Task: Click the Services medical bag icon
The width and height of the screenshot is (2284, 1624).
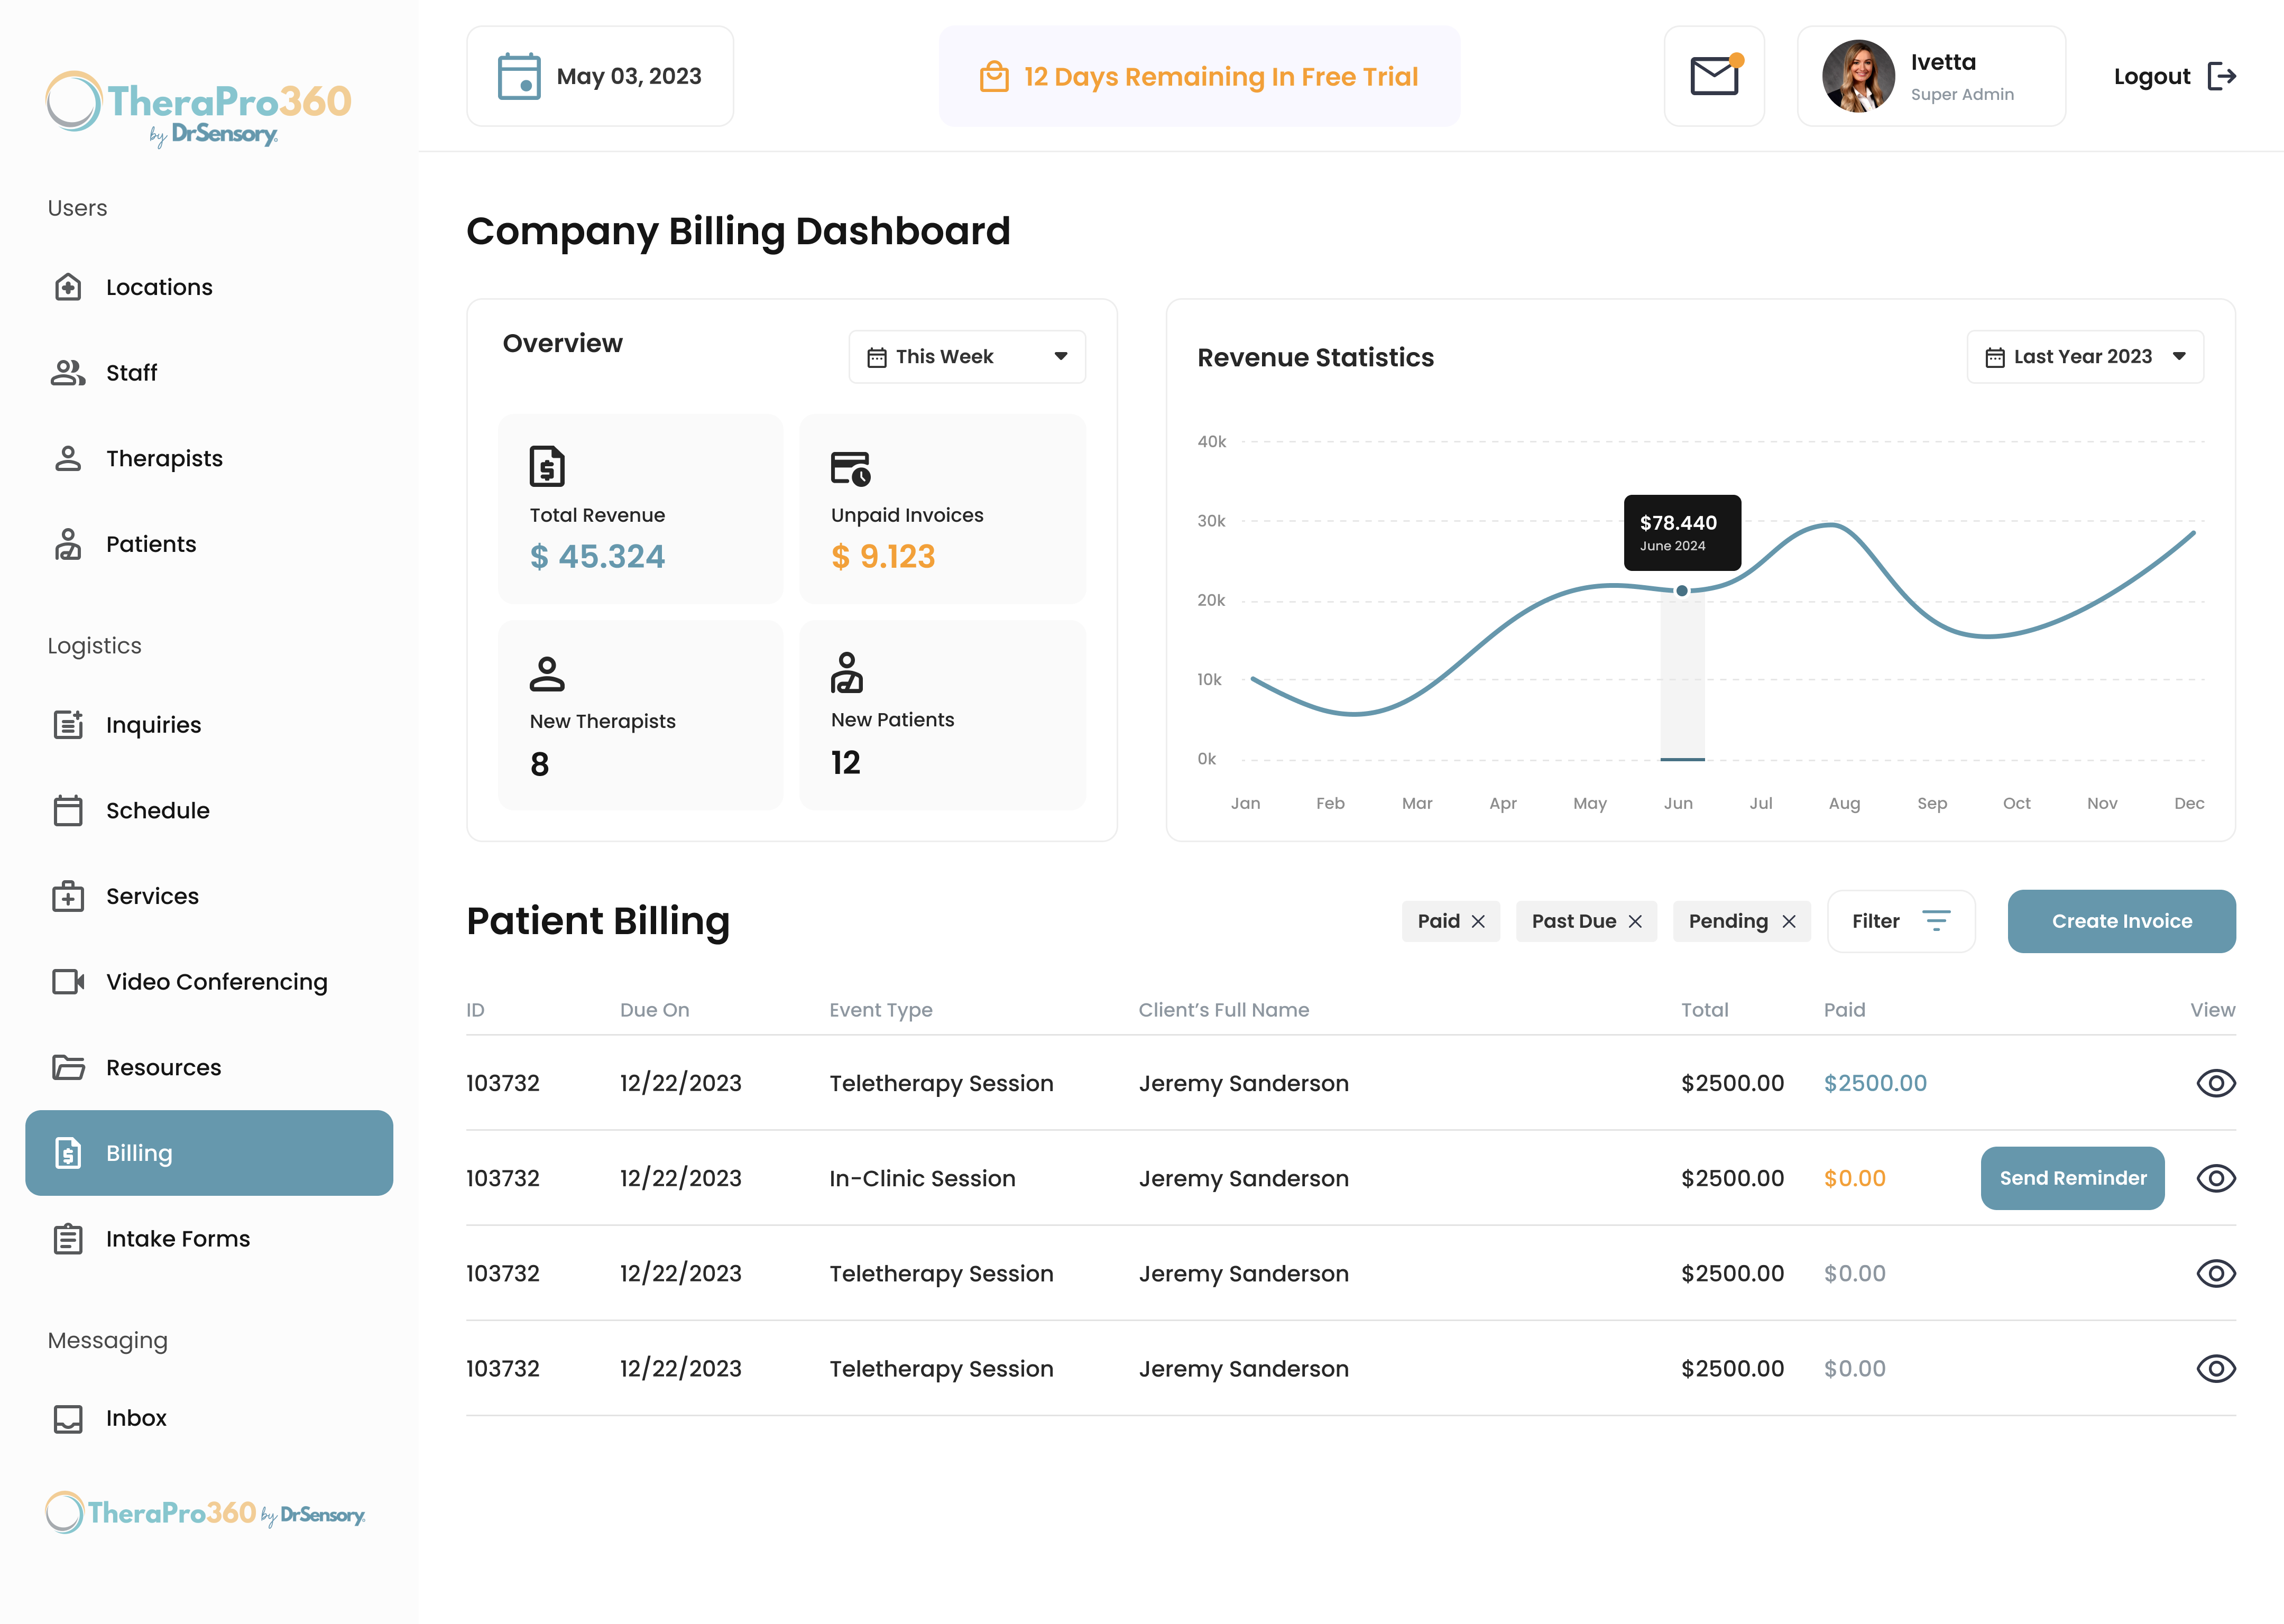Action: click(x=68, y=896)
